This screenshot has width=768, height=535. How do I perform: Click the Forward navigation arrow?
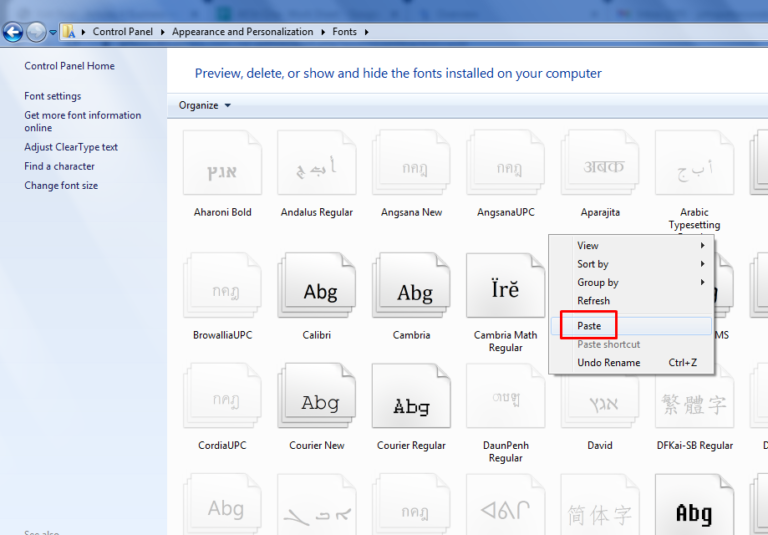click(36, 32)
